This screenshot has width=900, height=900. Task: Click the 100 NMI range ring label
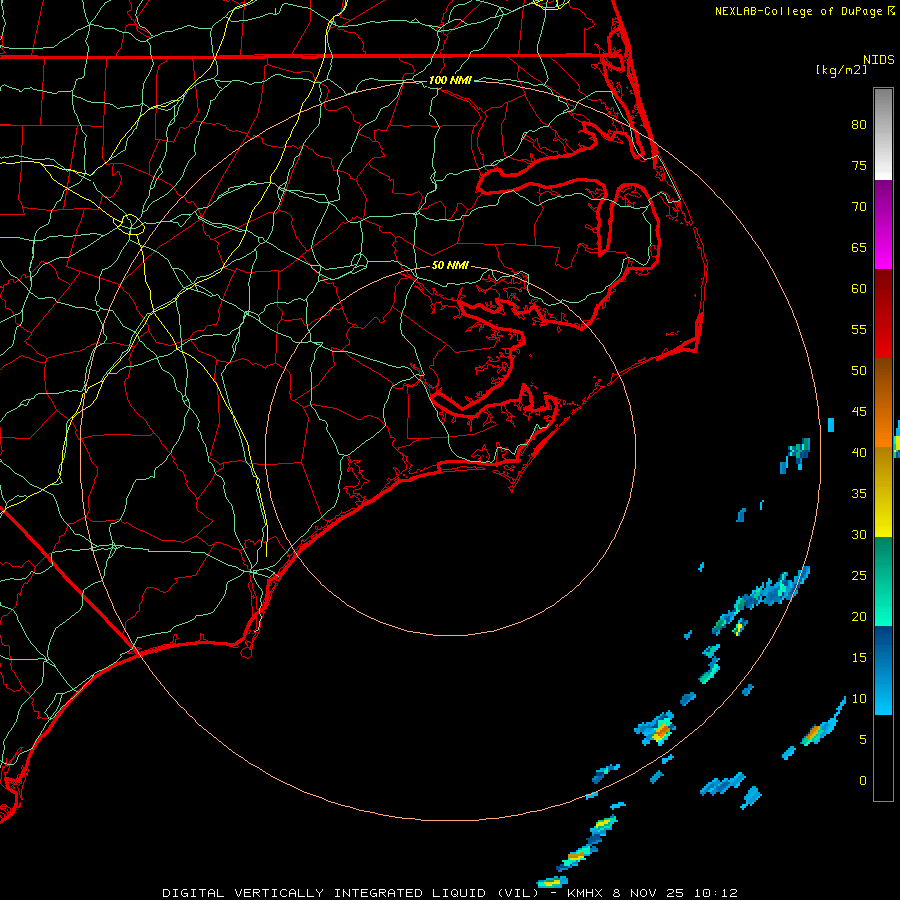coord(450,80)
